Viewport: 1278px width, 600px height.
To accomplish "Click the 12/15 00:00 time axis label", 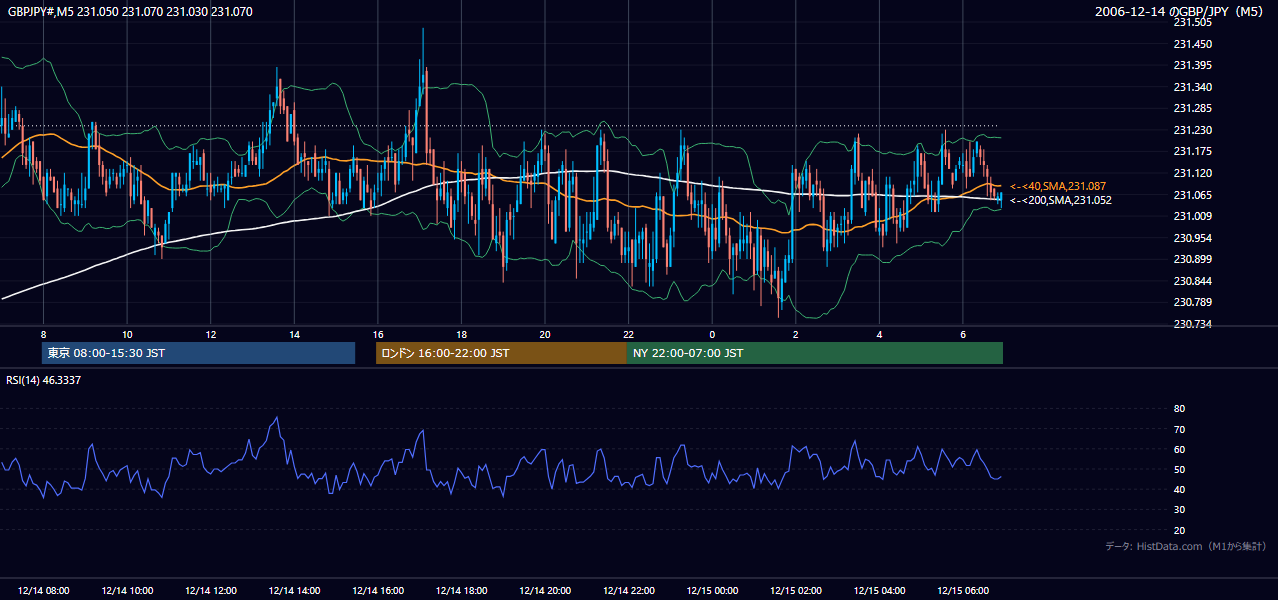I will tap(712, 591).
